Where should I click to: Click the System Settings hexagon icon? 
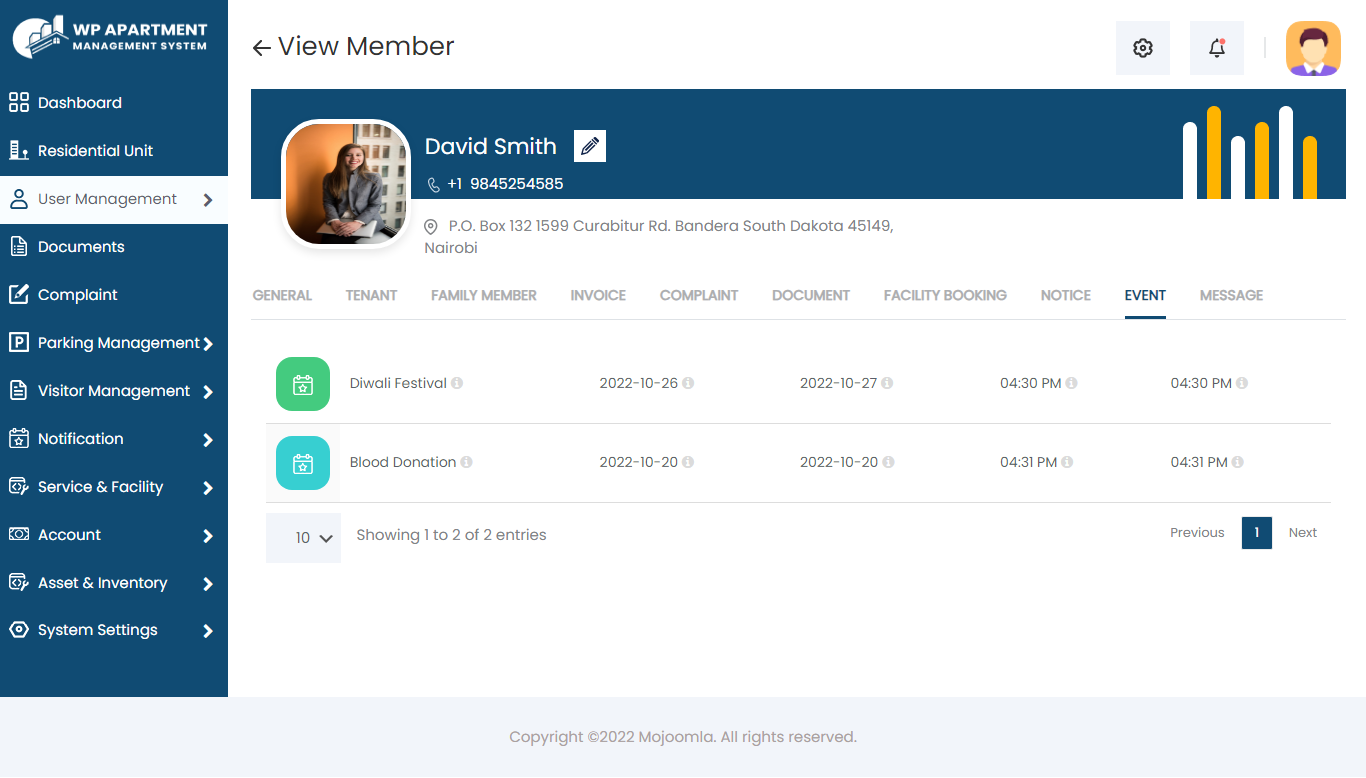[18, 630]
